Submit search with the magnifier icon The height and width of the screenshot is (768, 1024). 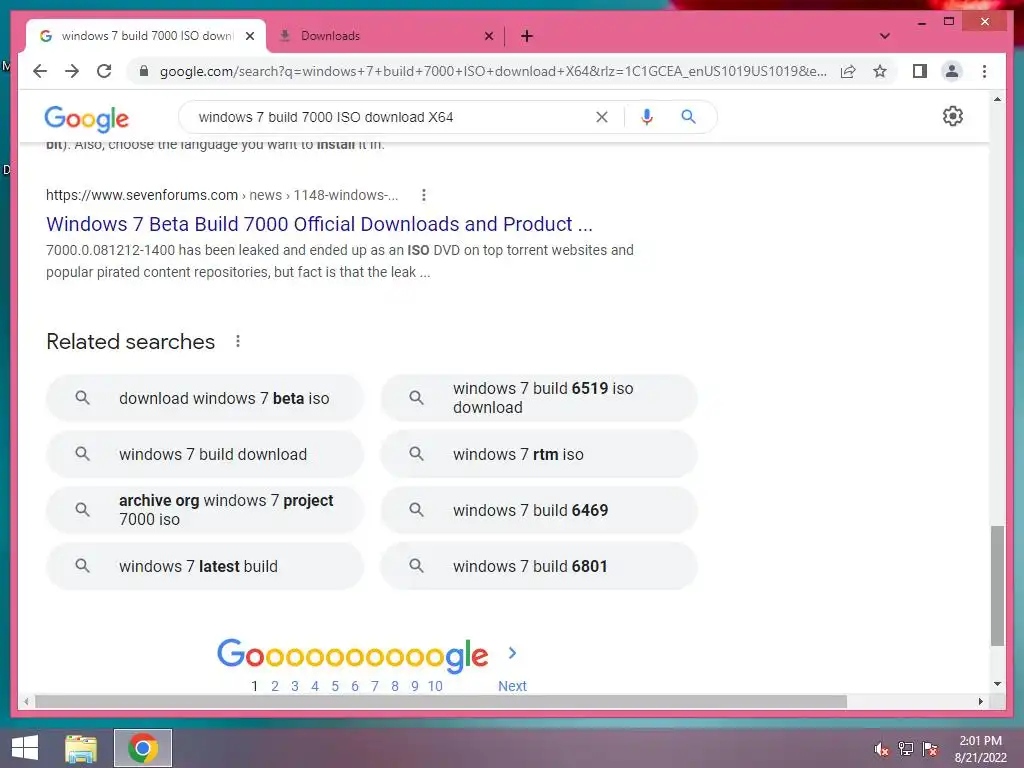coord(688,117)
